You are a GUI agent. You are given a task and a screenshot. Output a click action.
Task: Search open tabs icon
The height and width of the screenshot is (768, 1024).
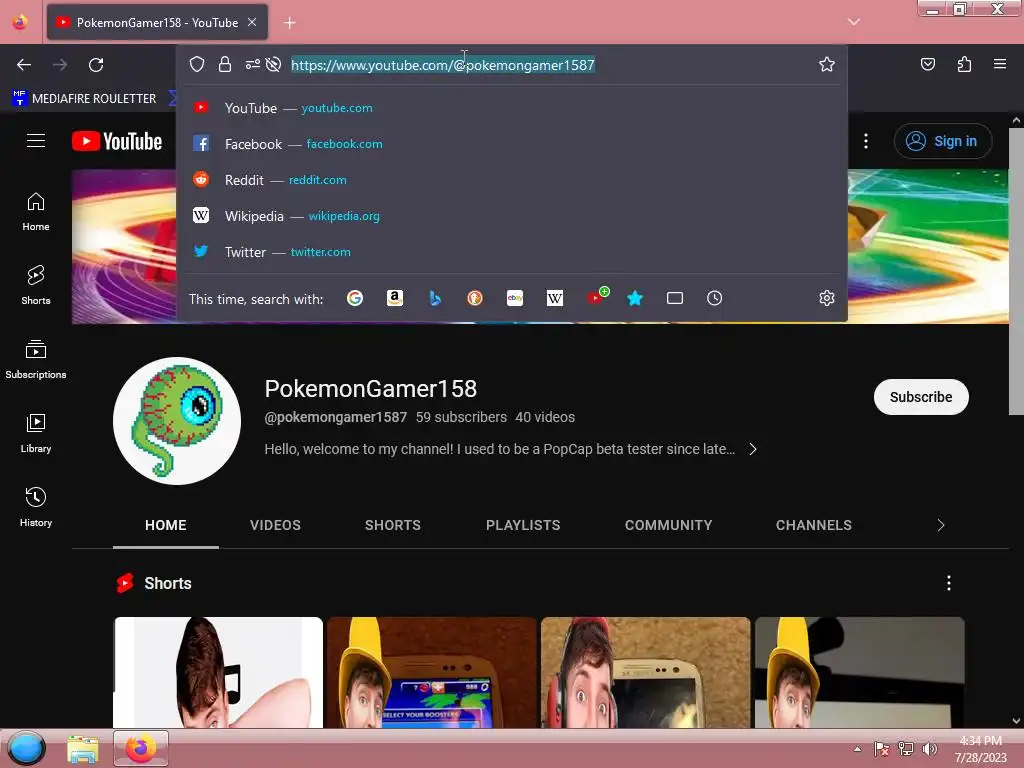pyautogui.click(x=675, y=298)
